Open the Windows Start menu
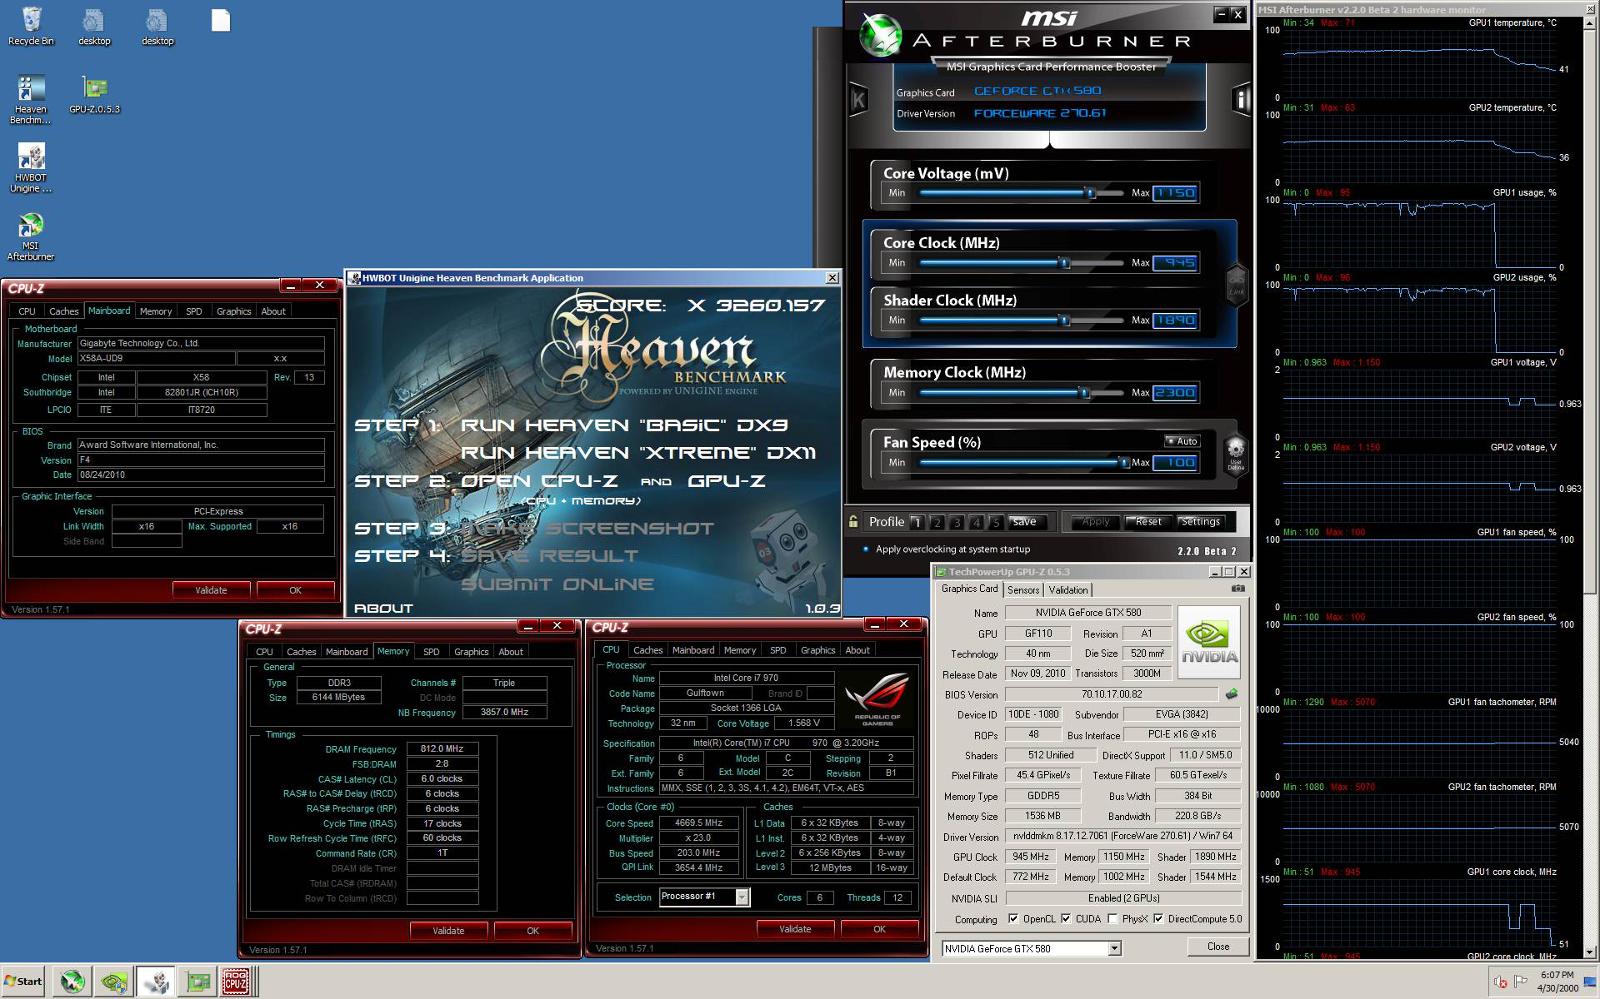 pyautogui.click(x=23, y=982)
